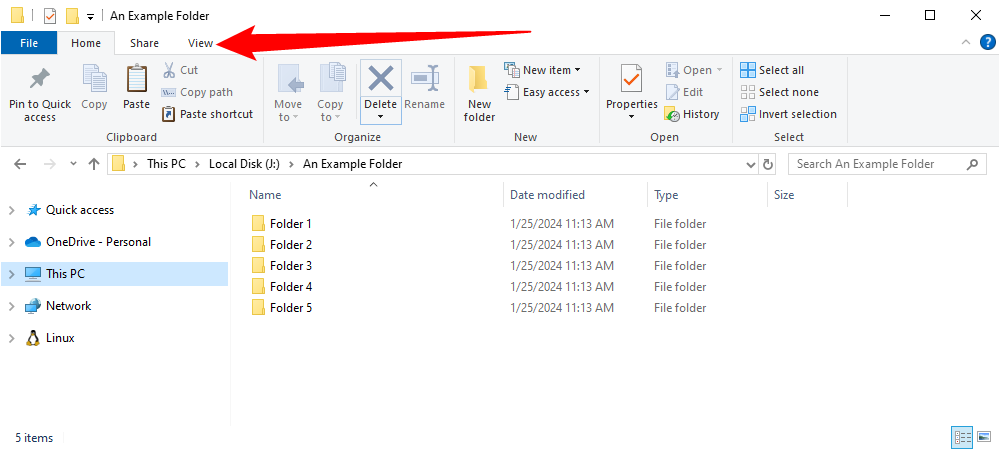Screen dimensions: 1000x450
Task: Click the History button
Action: [692, 114]
